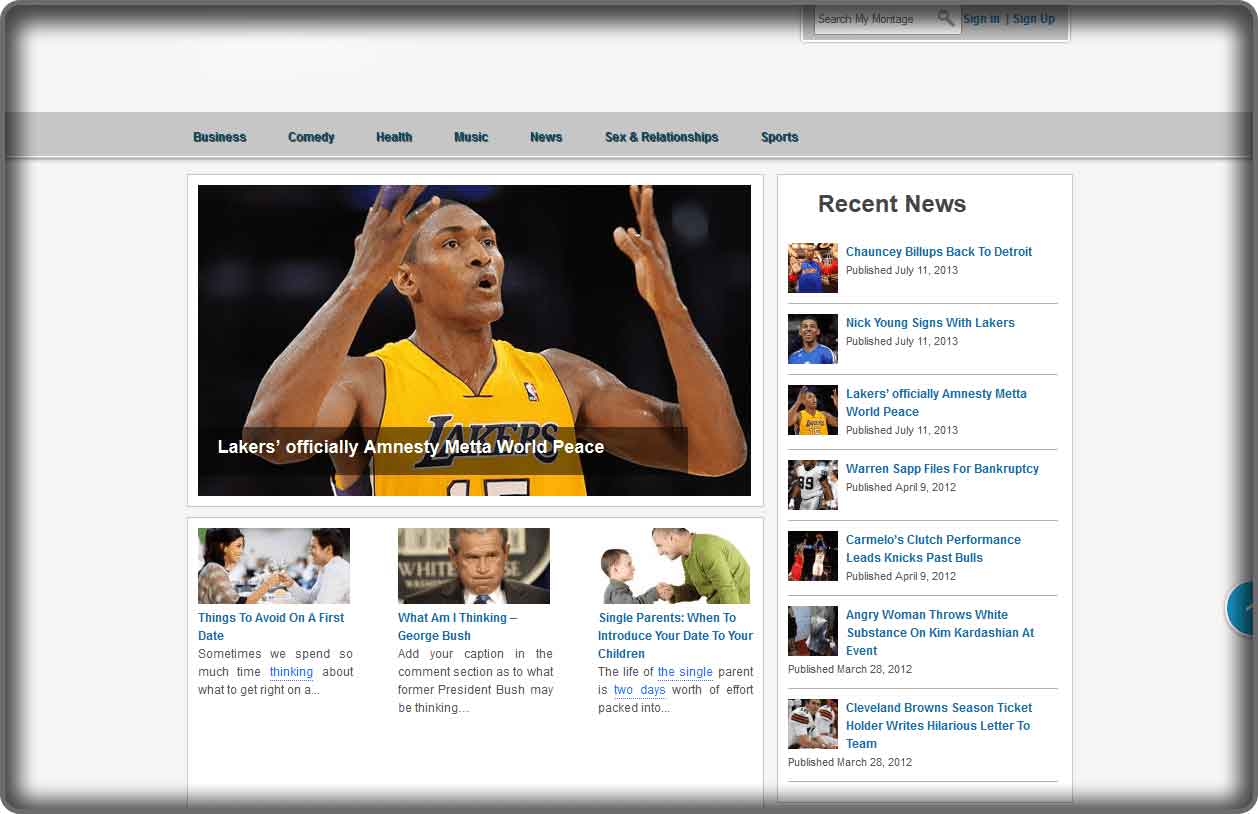The image size is (1258, 814).
Task: Switch to the Sports section
Action: pyautogui.click(x=779, y=137)
